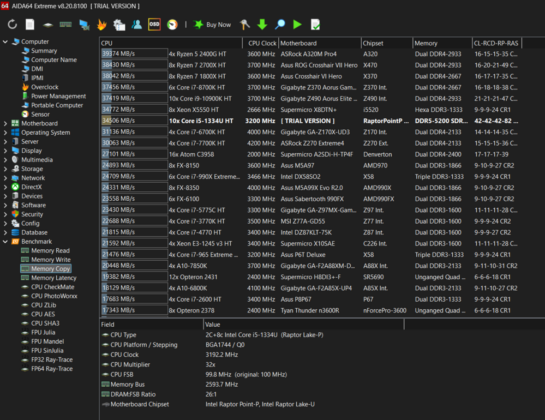545x420 pixels.
Task: Click the flame stability test icon
Action: tap(101, 24)
